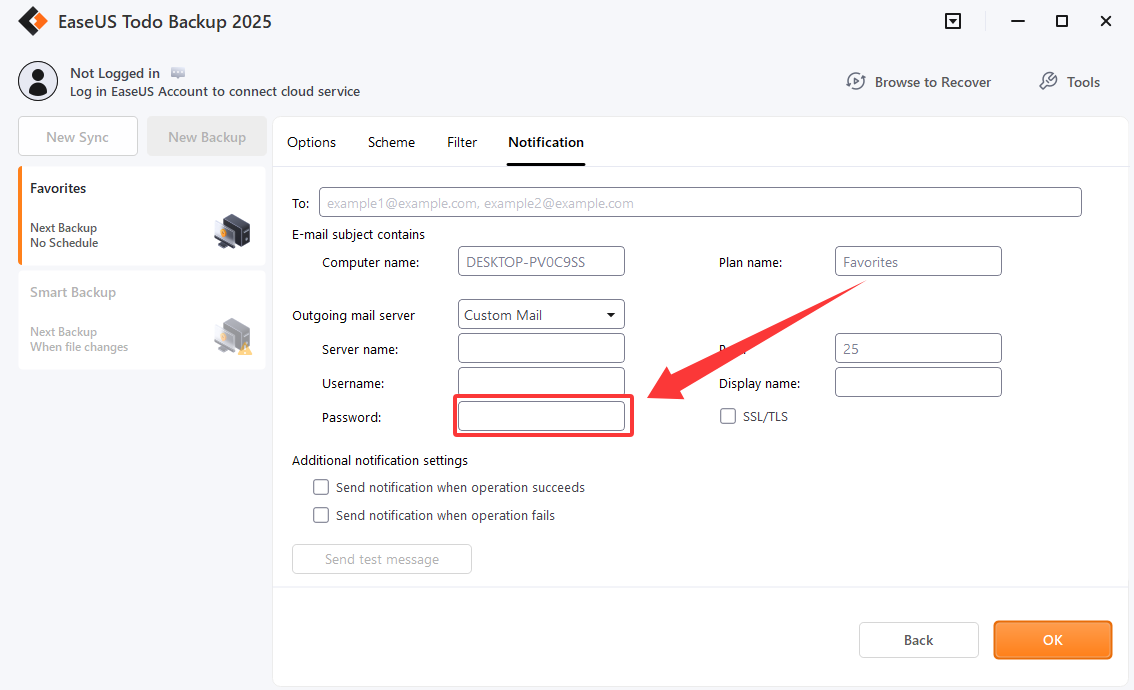Image resolution: width=1134 pixels, height=690 pixels.
Task: Click the Not Logged in label
Action: 115,73
